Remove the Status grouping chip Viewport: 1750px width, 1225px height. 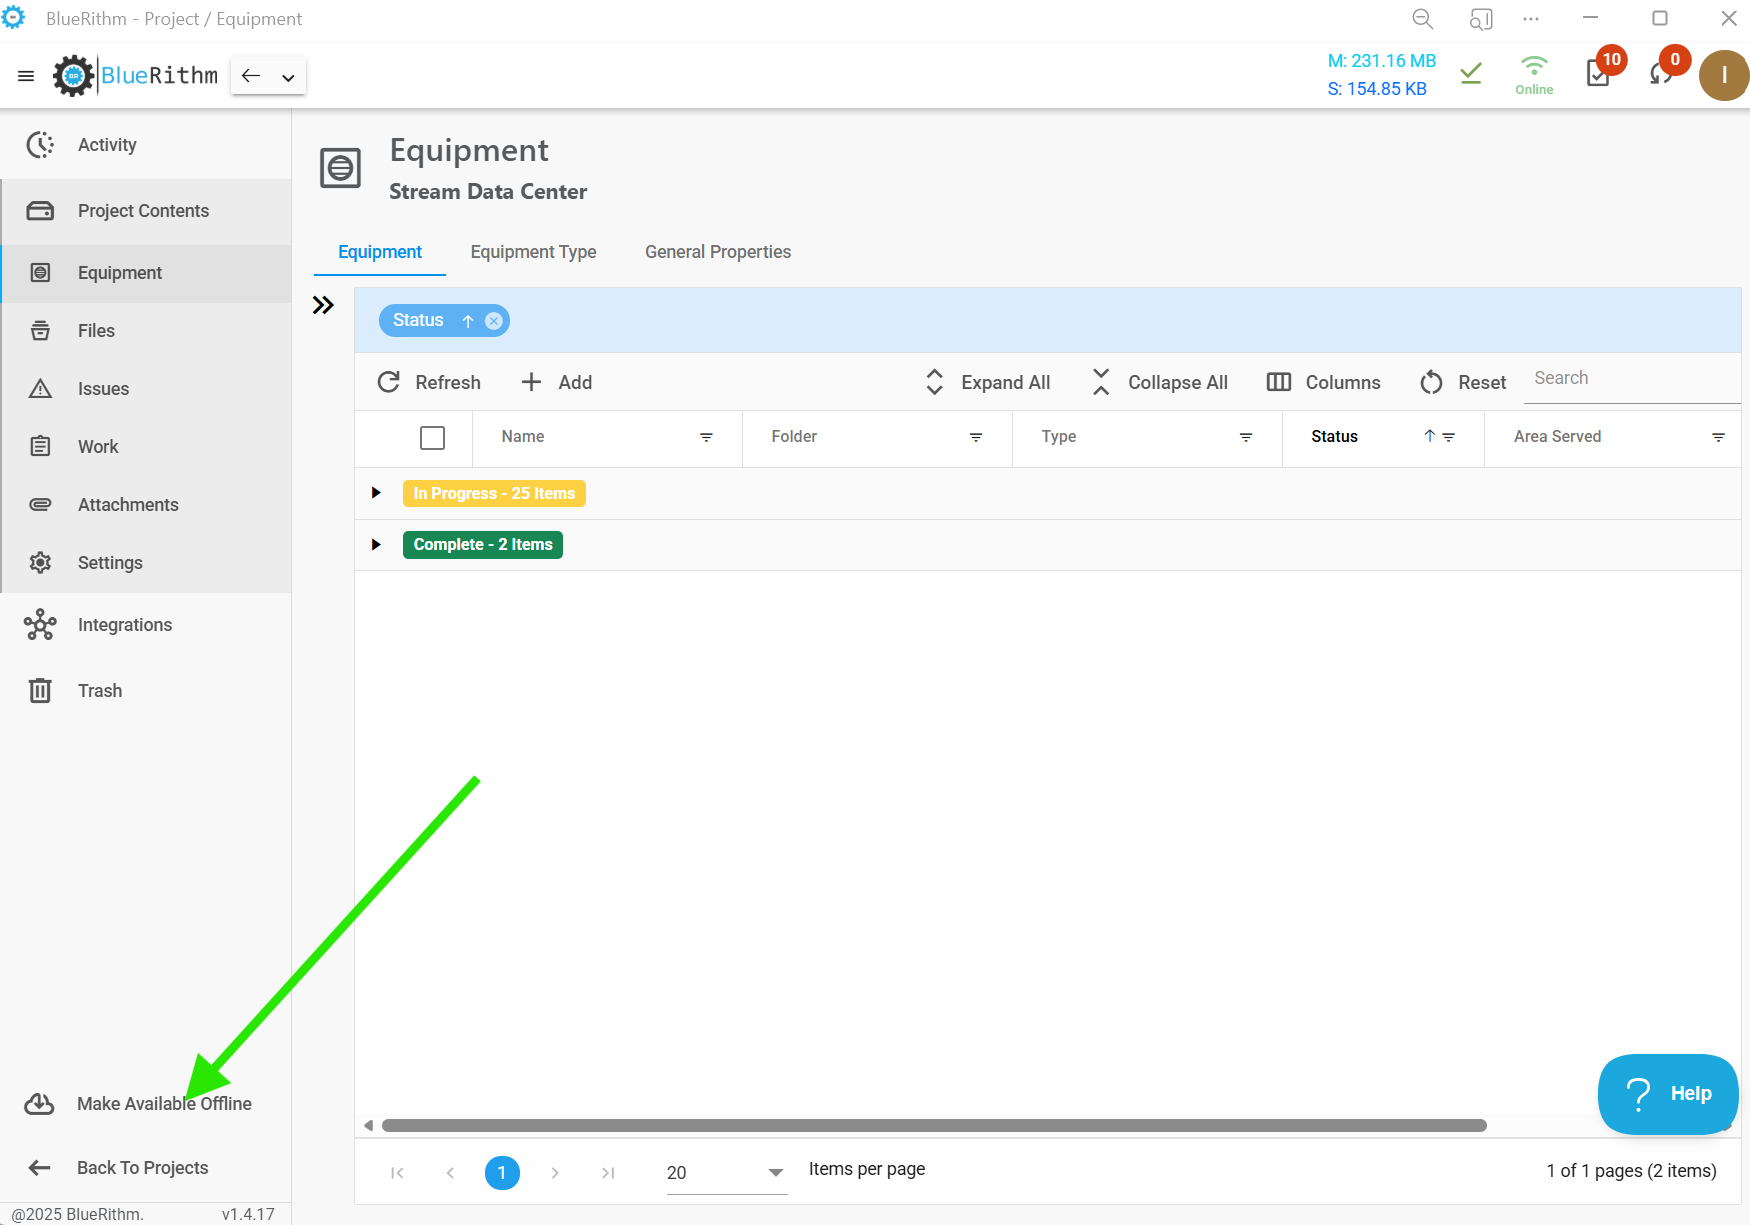click(494, 321)
